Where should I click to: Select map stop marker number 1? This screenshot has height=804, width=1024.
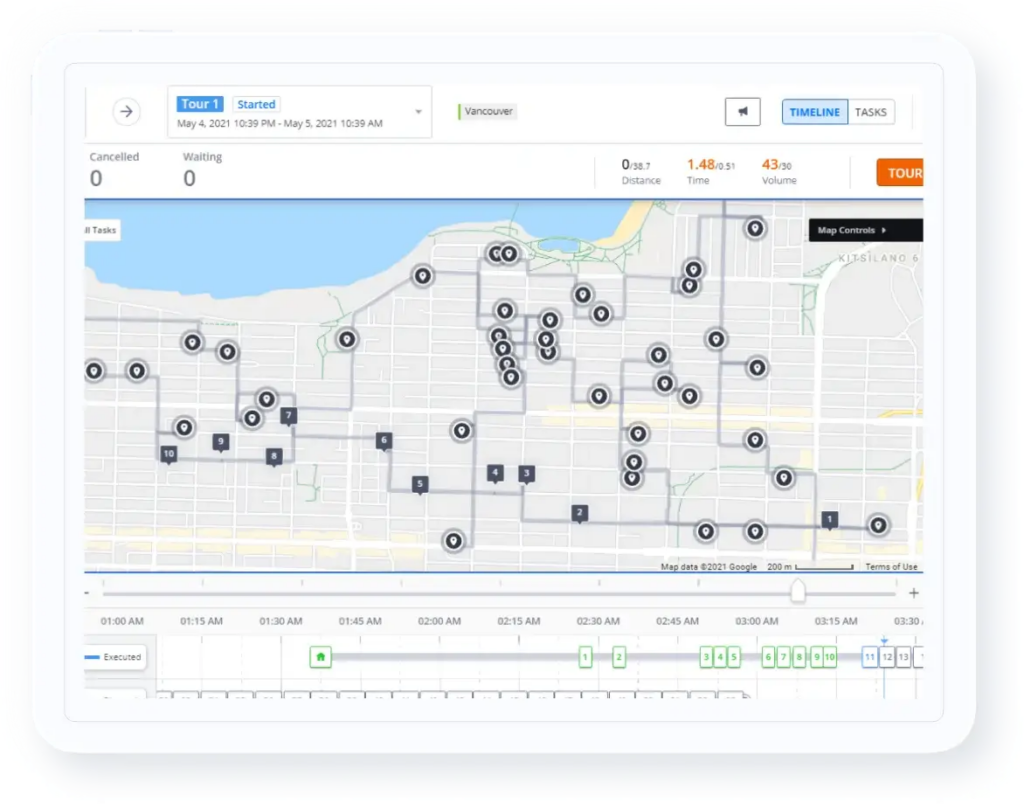click(x=829, y=520)
